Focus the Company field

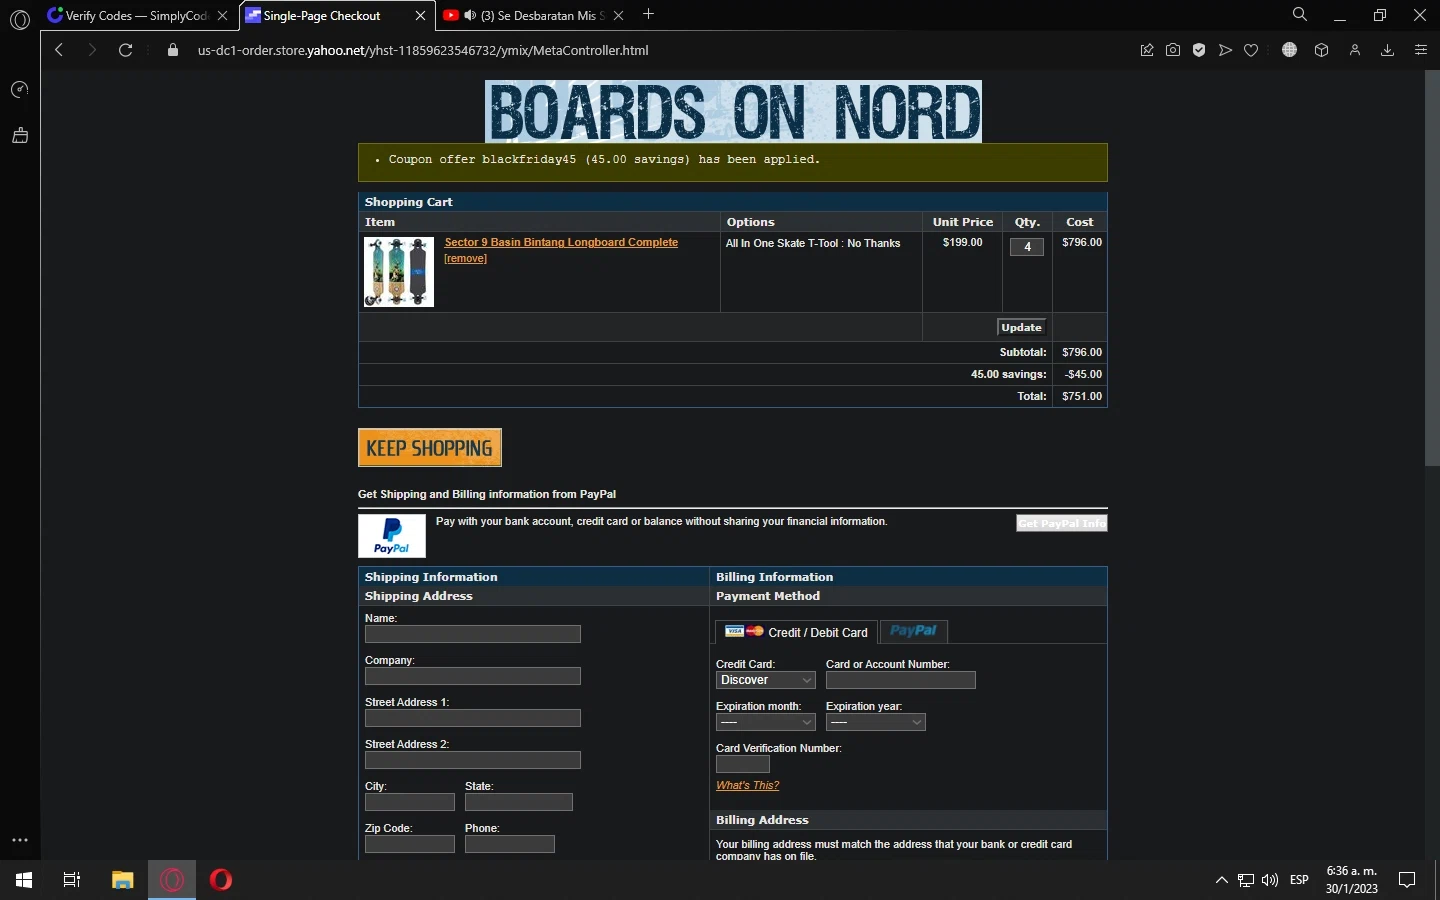tap(473, 676)
